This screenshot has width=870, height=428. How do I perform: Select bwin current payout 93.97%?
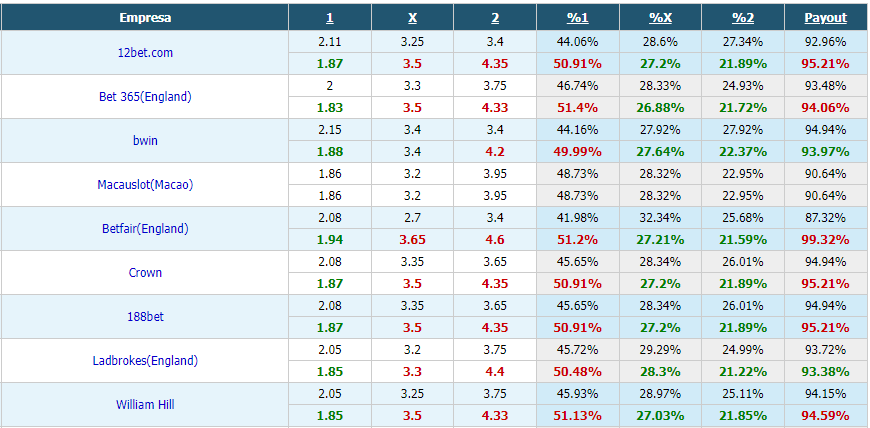point(826,152)
